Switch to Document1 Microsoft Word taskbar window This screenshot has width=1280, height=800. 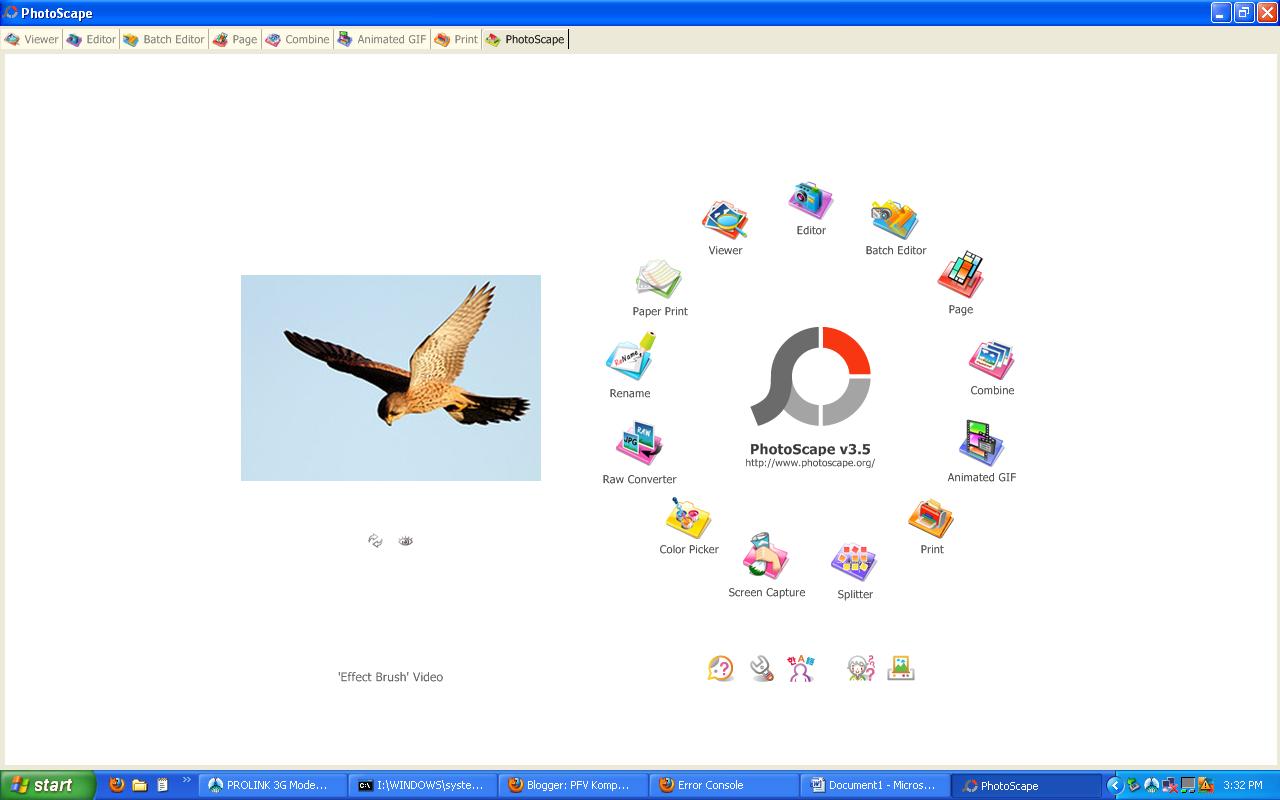click(x=875, y=785)
